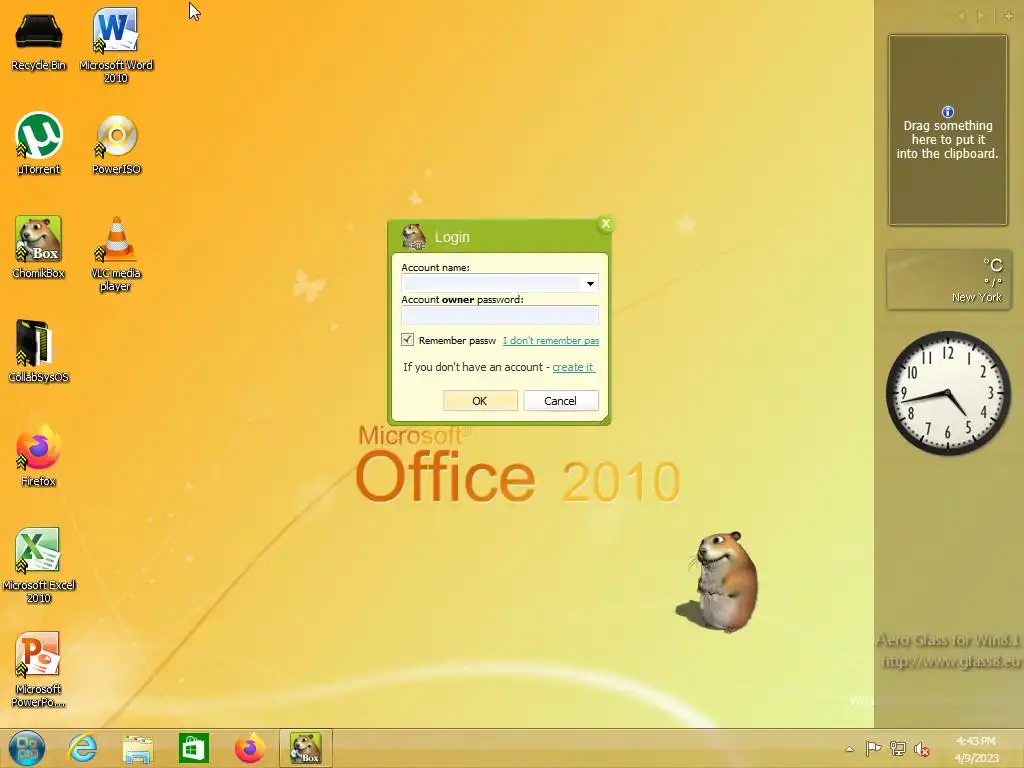Click the muted volume tray icon

point(921,749)
